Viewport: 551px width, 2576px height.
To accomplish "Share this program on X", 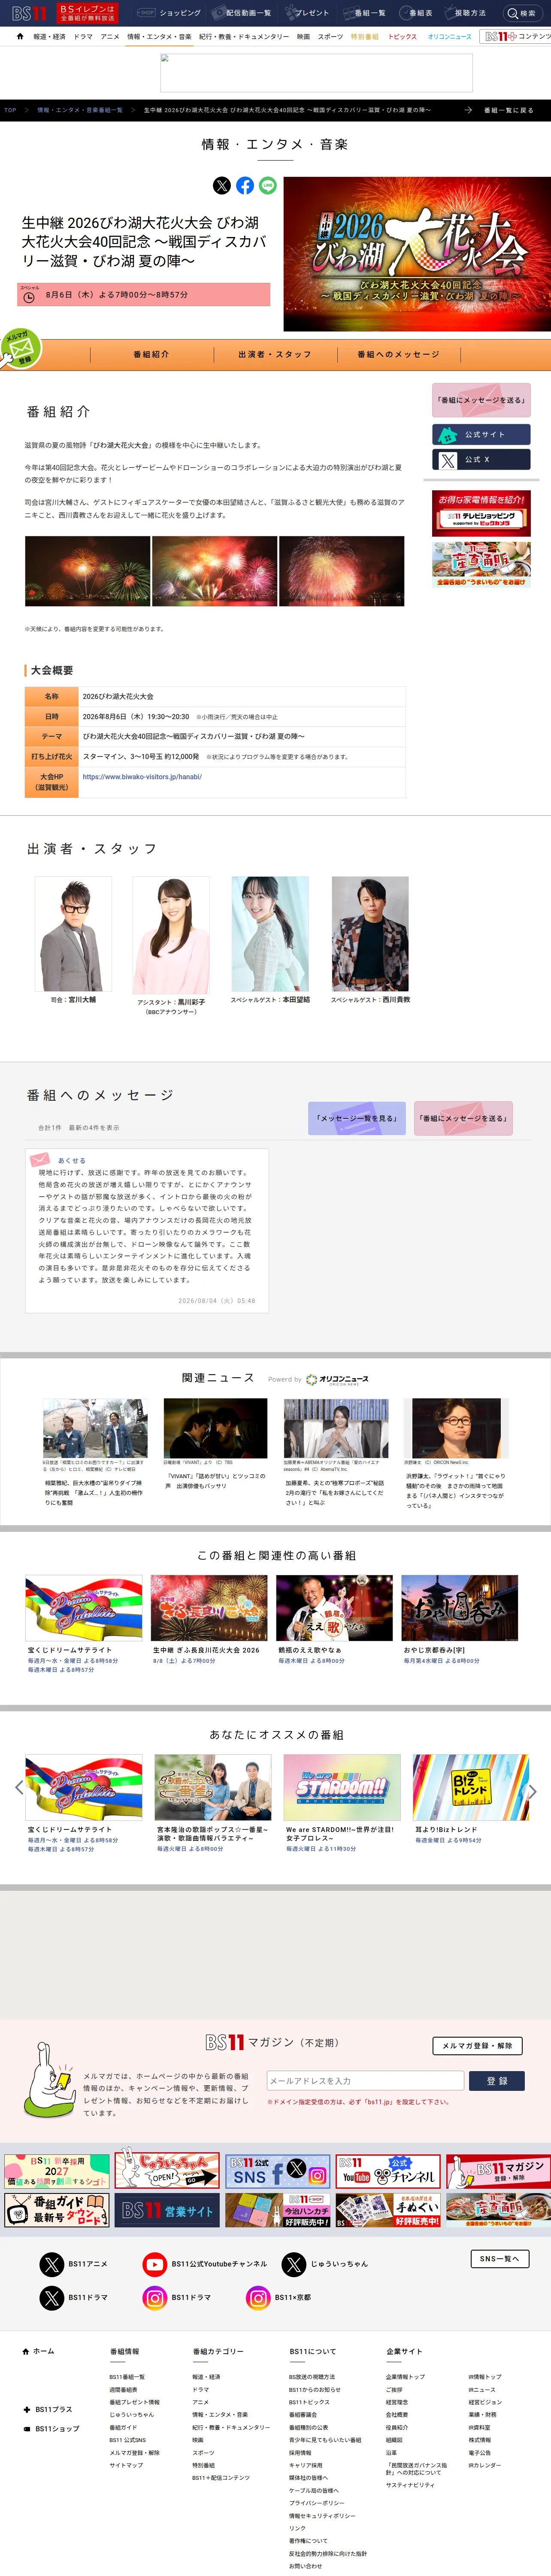I will 222,186.
